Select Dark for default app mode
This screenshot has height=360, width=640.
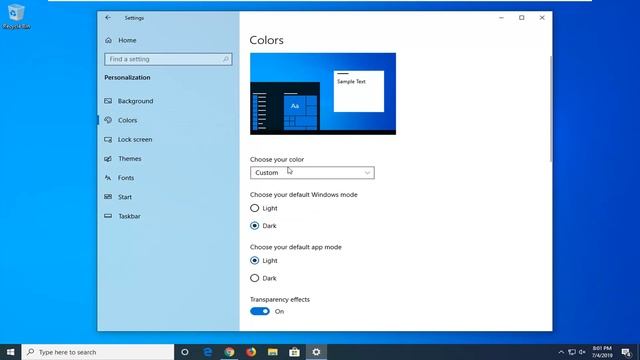(255, 278)
